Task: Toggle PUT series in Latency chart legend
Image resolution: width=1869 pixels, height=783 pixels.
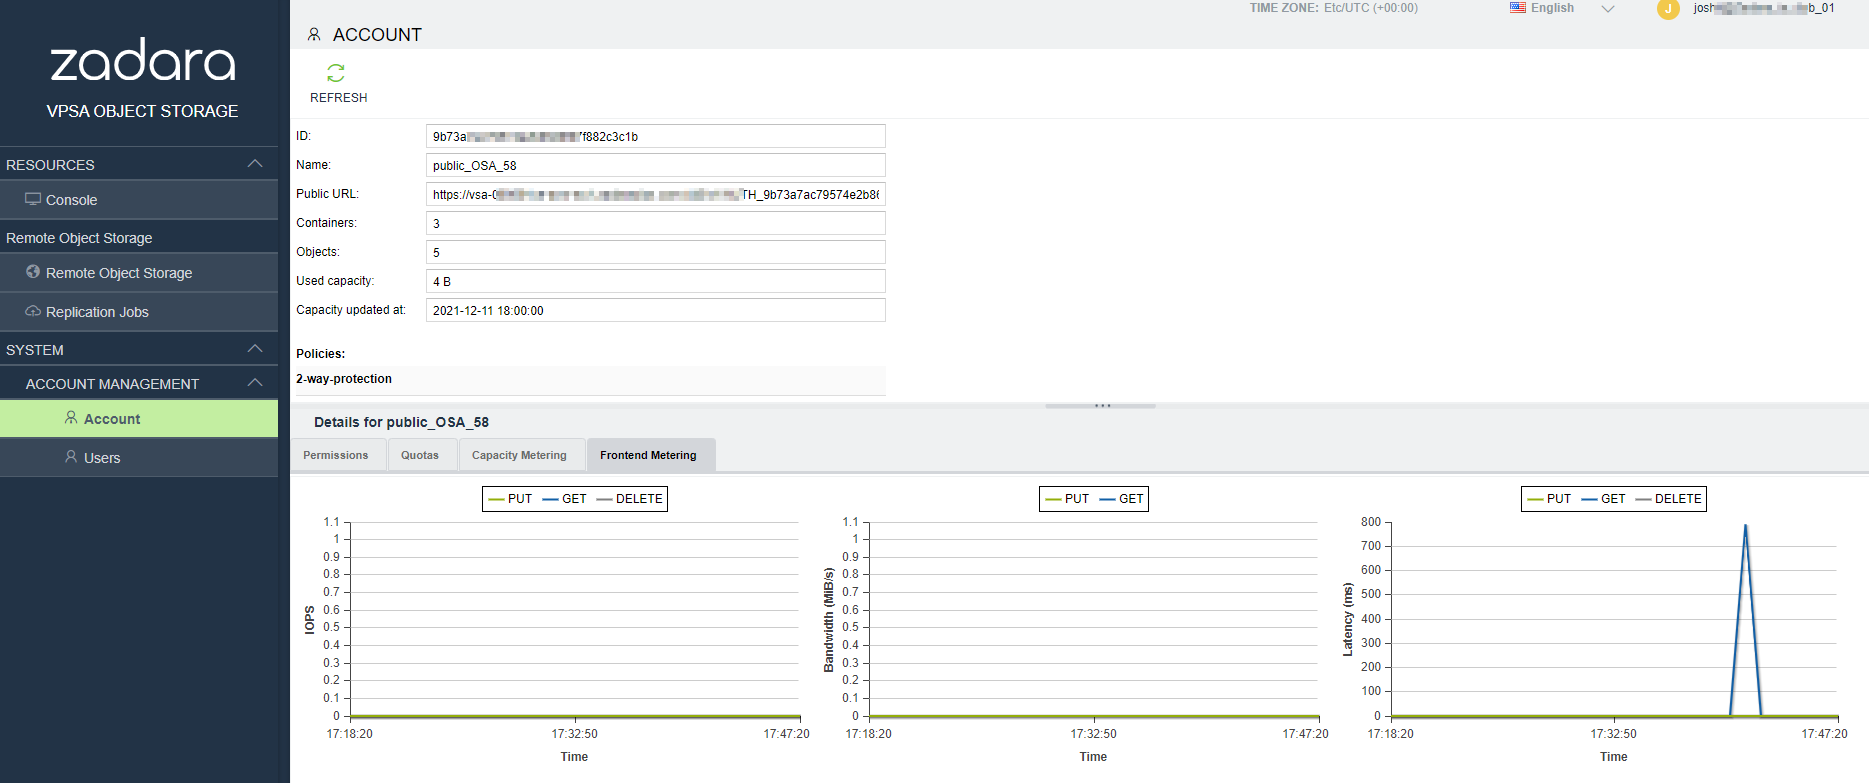Action: [1549, 499]
